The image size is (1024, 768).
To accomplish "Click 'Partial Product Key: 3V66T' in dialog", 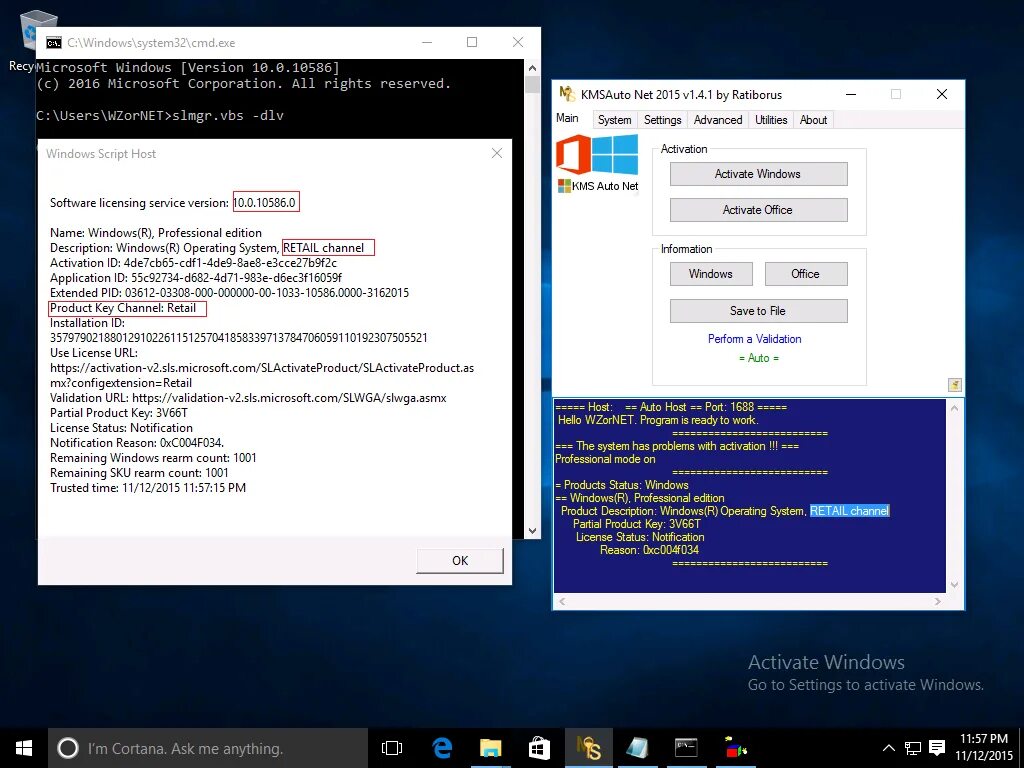I will 119,413.
